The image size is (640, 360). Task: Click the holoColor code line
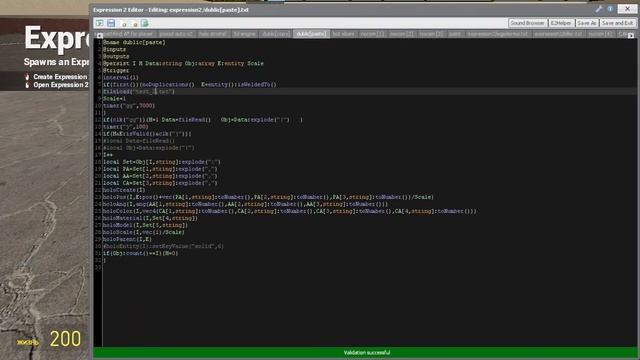coord(289,211)
